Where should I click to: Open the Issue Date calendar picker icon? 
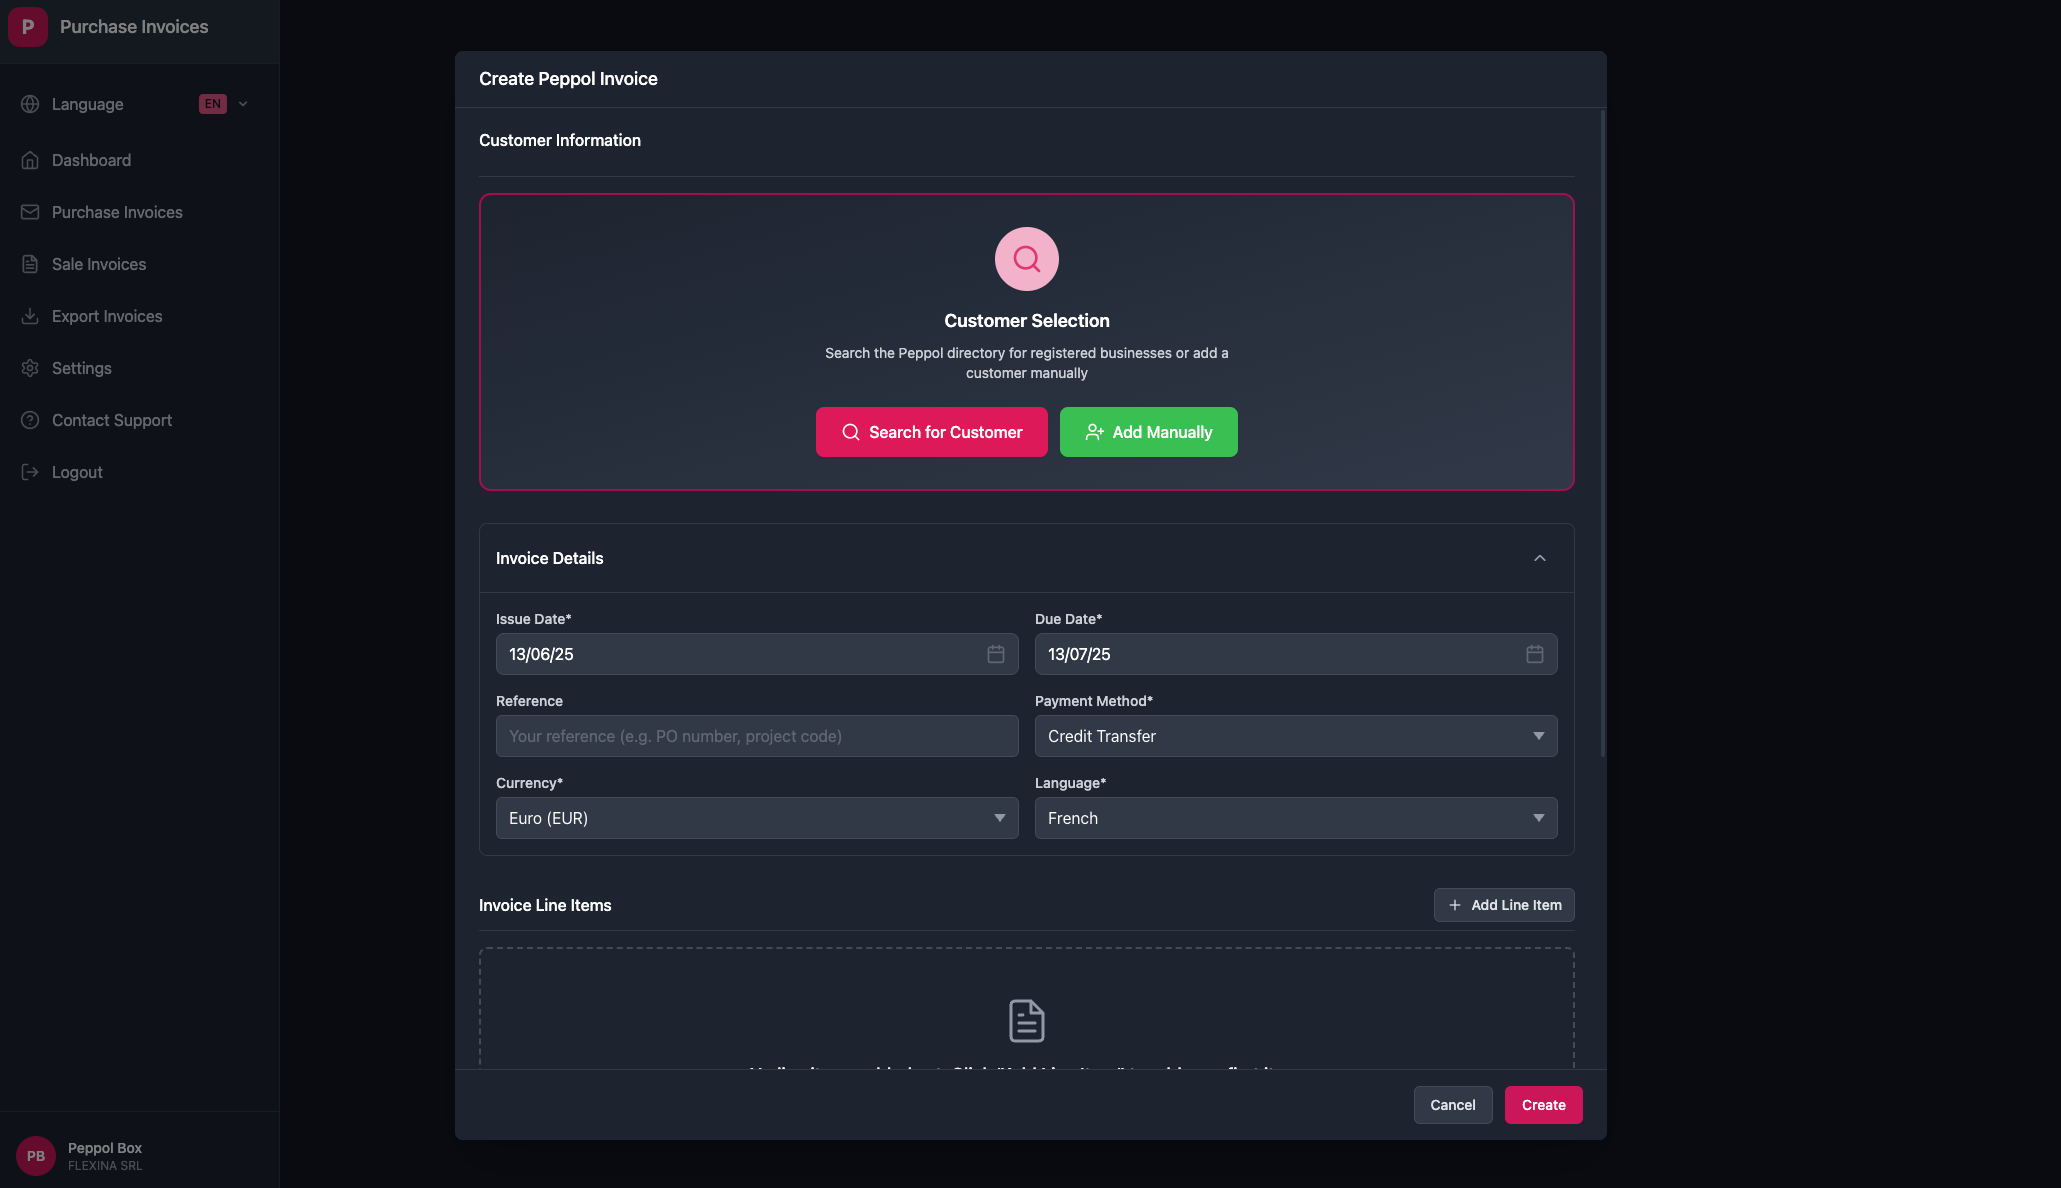(x=996, y=654)
